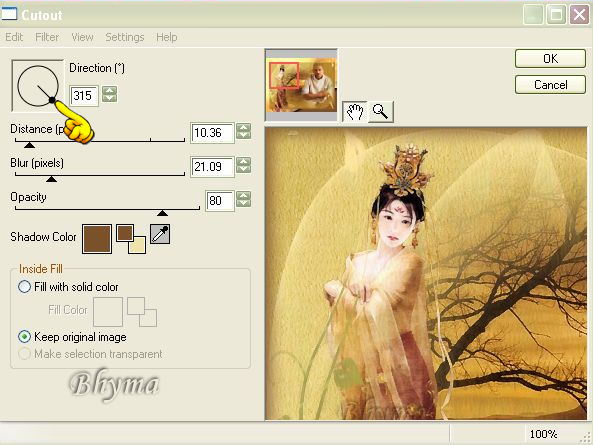Image resolution: width=593 pixels, height=445 pixels.
Task: Click the Opacity slider handle
Action: click(x=162, y=213)
